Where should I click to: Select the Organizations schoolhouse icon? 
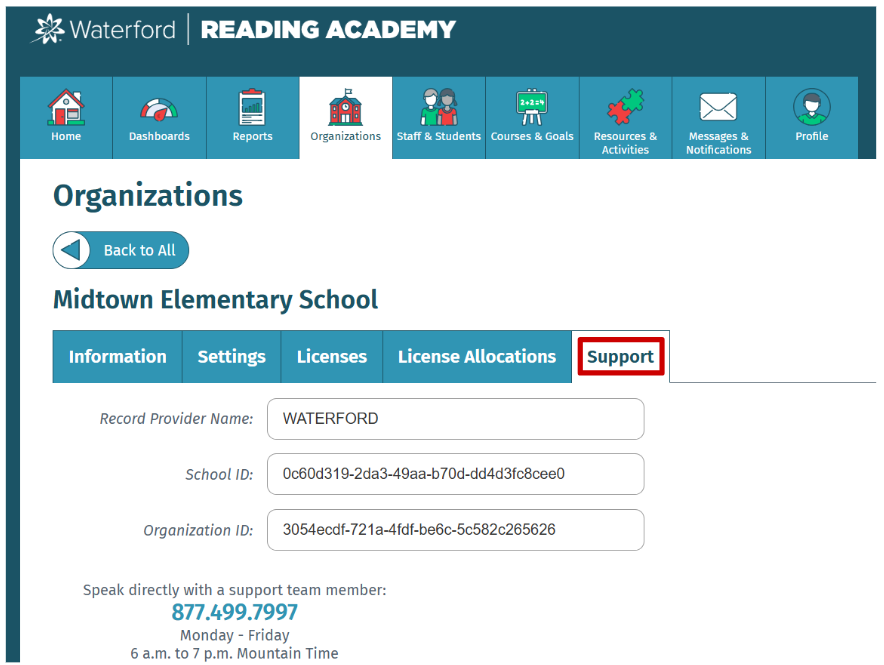tap(346, 107)
